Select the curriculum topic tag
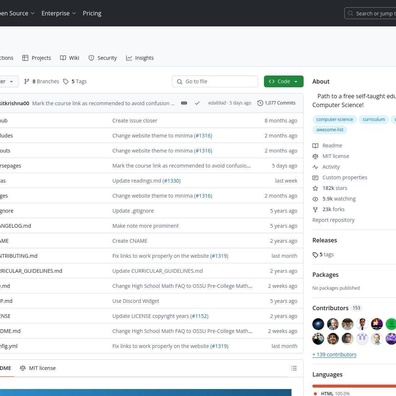The width and height of the screenshot is (396, 396). point(374,119)
